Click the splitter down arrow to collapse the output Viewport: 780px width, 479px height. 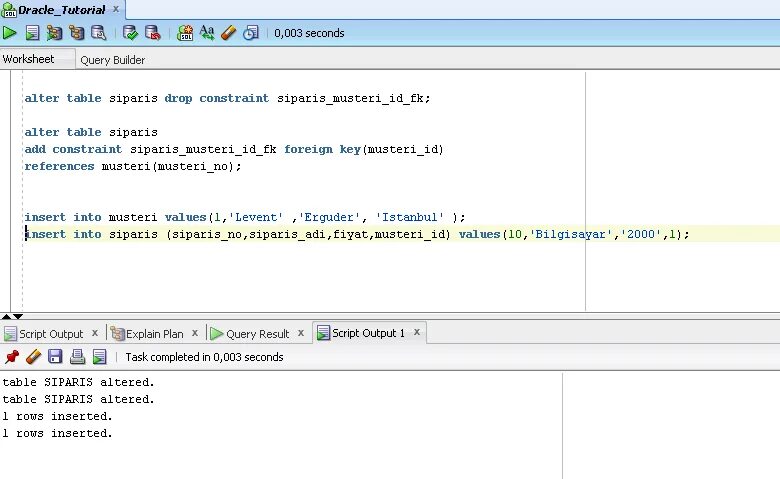click(x=18, y=316)
